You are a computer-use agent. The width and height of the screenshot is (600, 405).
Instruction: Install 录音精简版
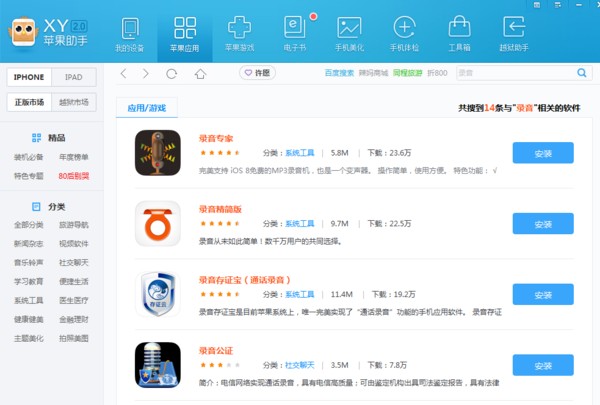coord(543,224)
